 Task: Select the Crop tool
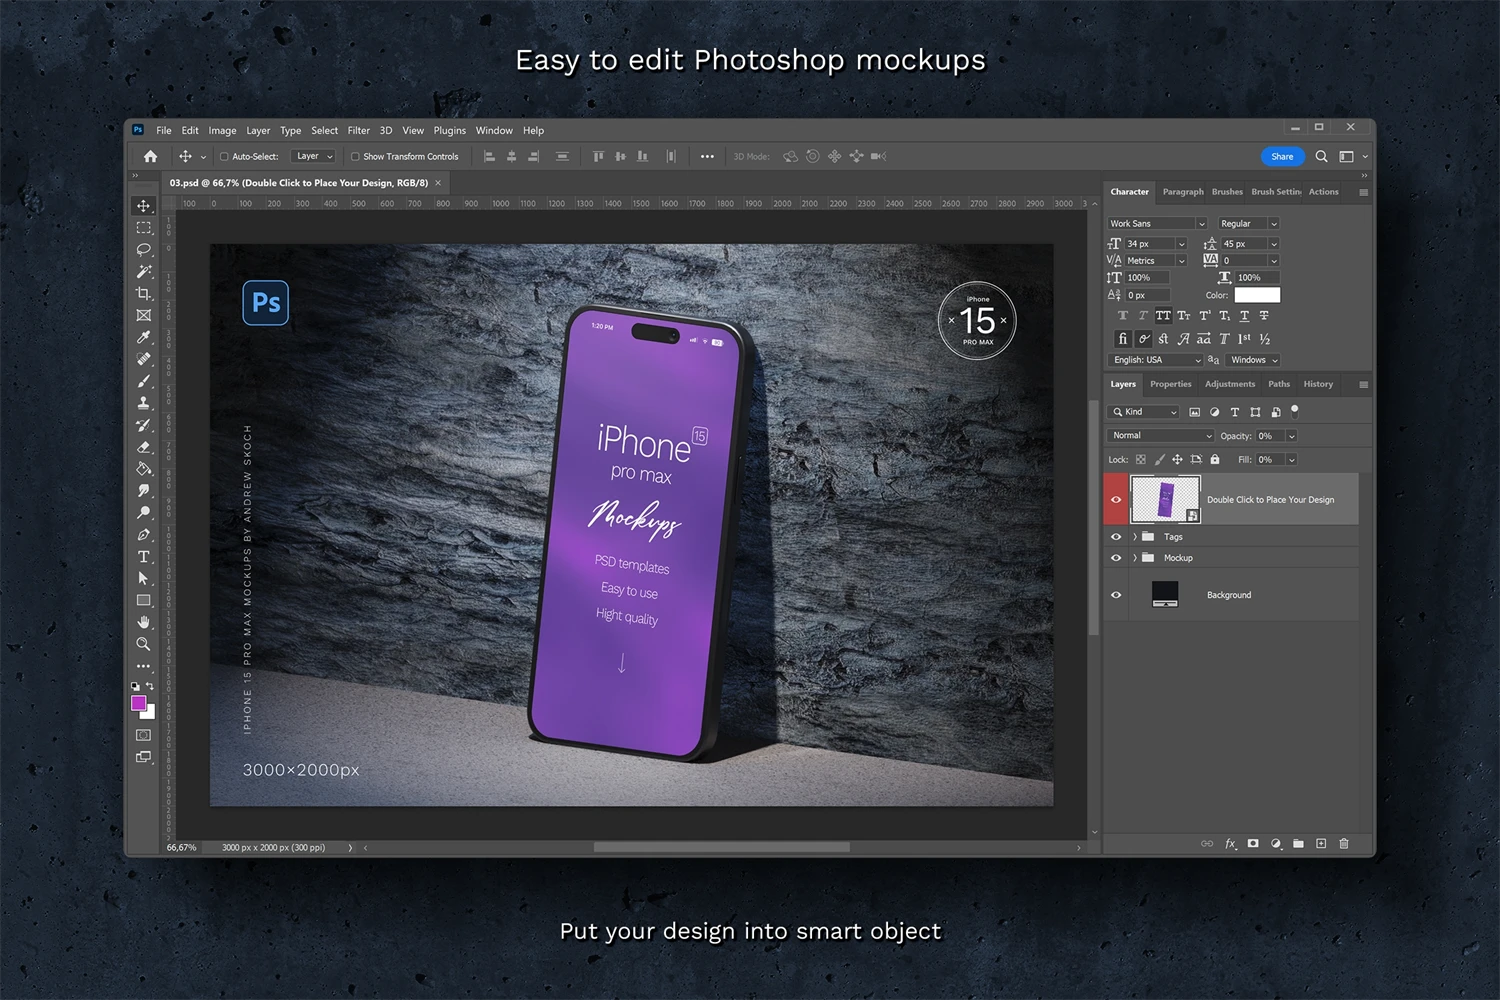[x=144, y=293]
